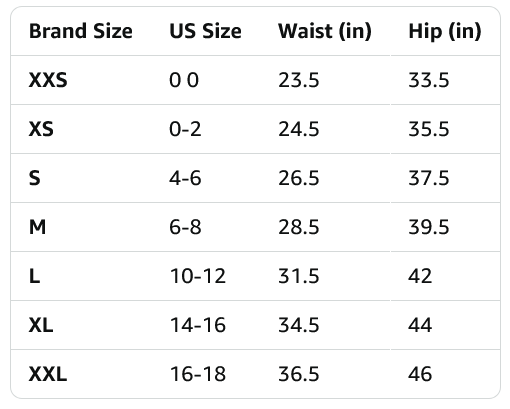Click the Brand Size column header
The image size is (510, 409).
[x=81, y=31]
